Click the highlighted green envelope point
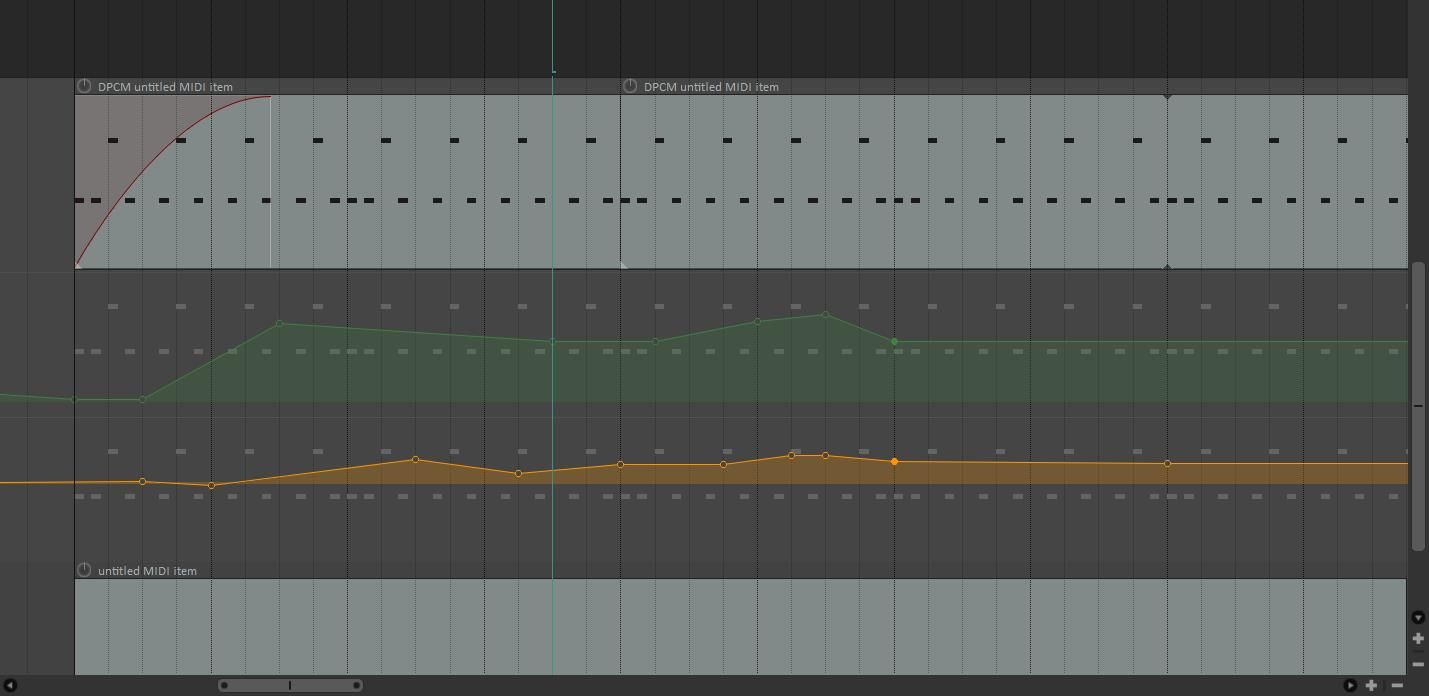 coord(894,341)
